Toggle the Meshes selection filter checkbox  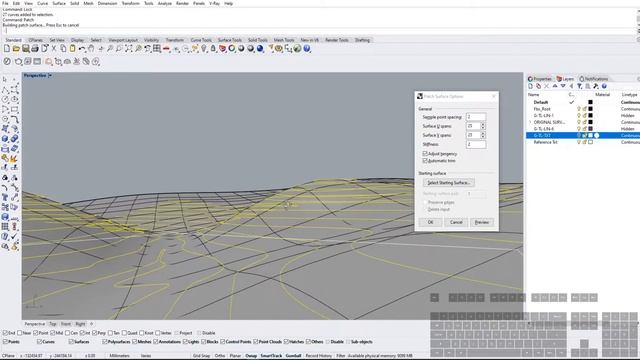[x=135, y=342]
